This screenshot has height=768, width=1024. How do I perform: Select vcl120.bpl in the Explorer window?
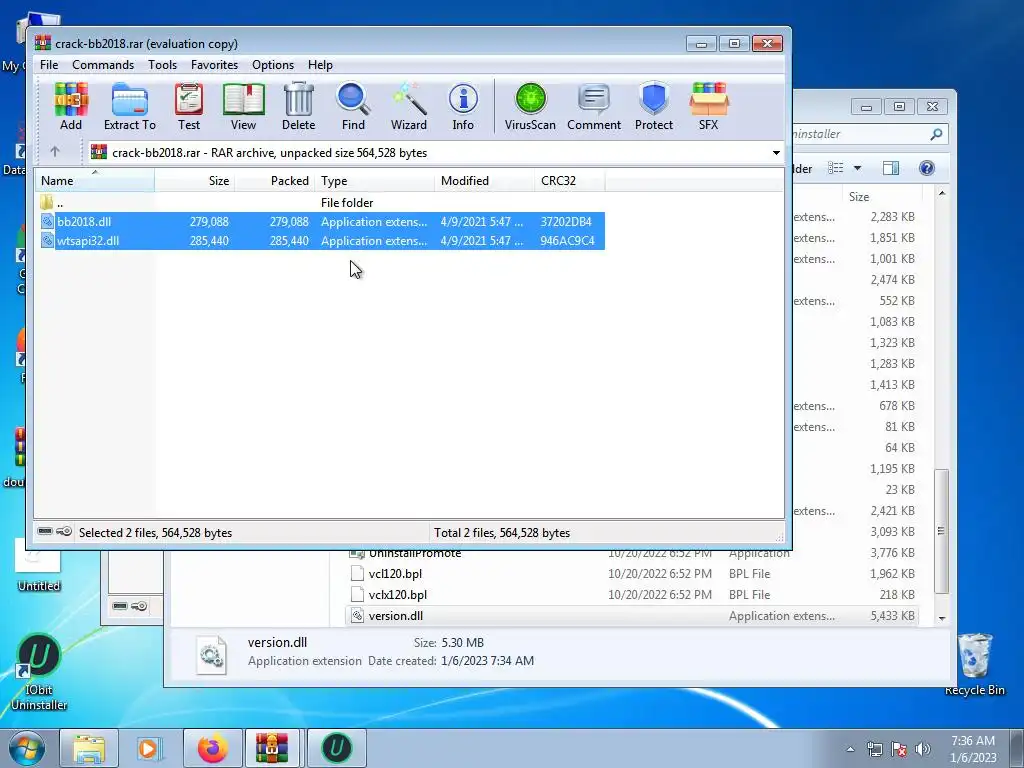[394, 573]
